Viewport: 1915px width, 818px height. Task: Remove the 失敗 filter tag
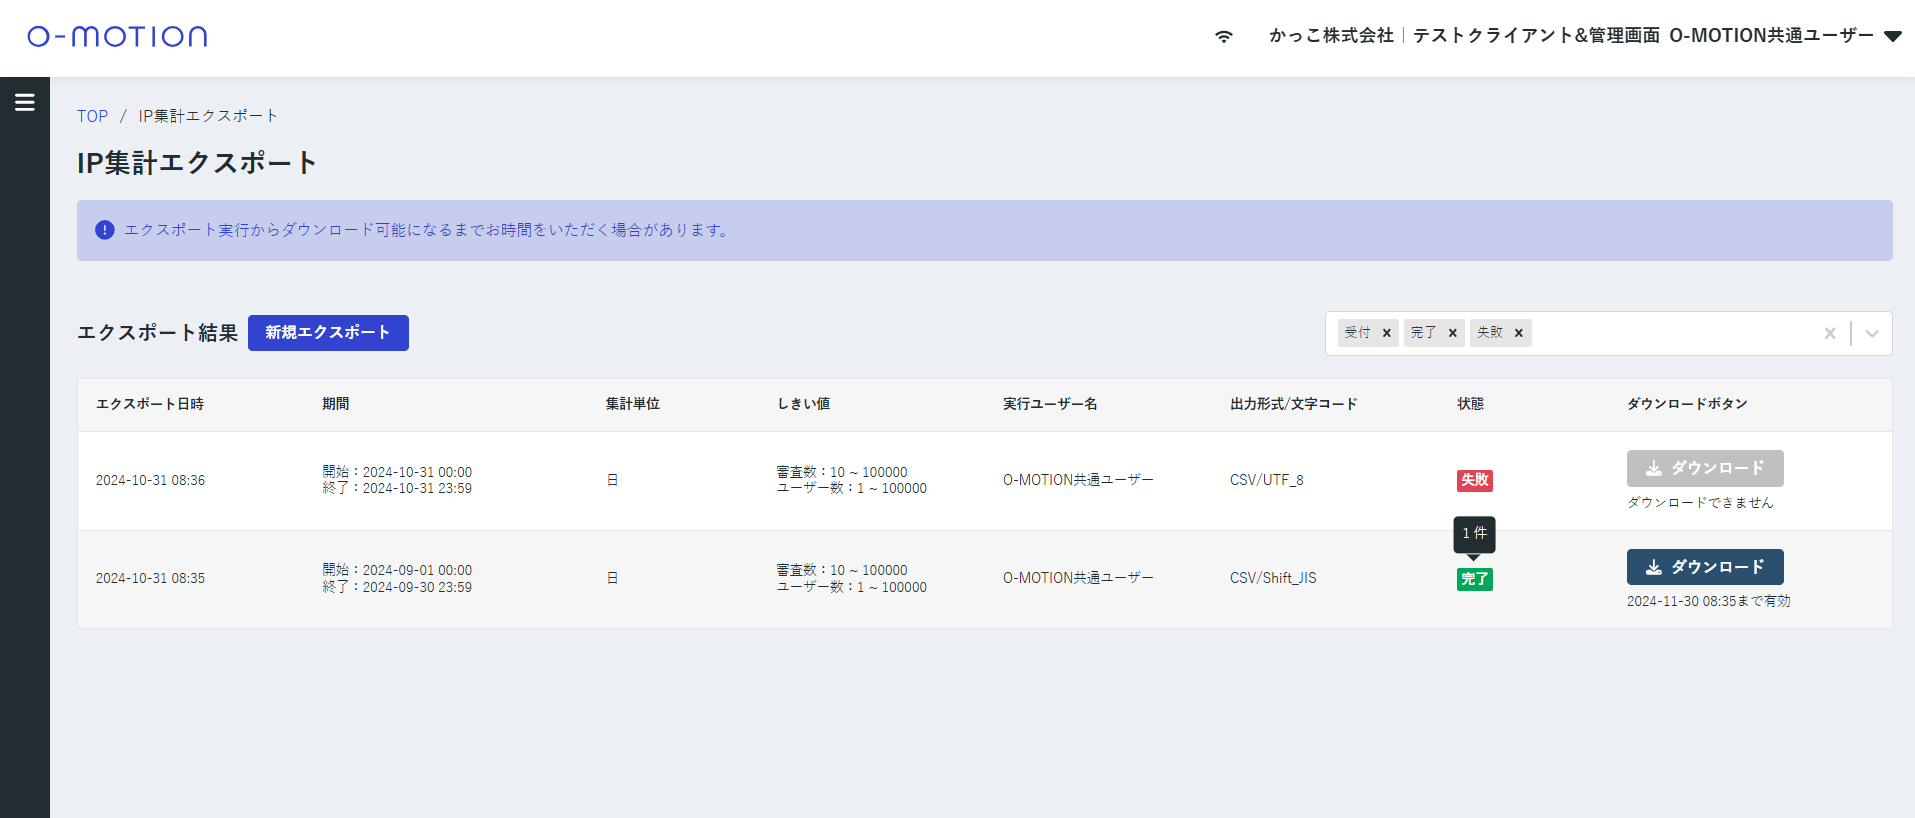coord(1518,333)
